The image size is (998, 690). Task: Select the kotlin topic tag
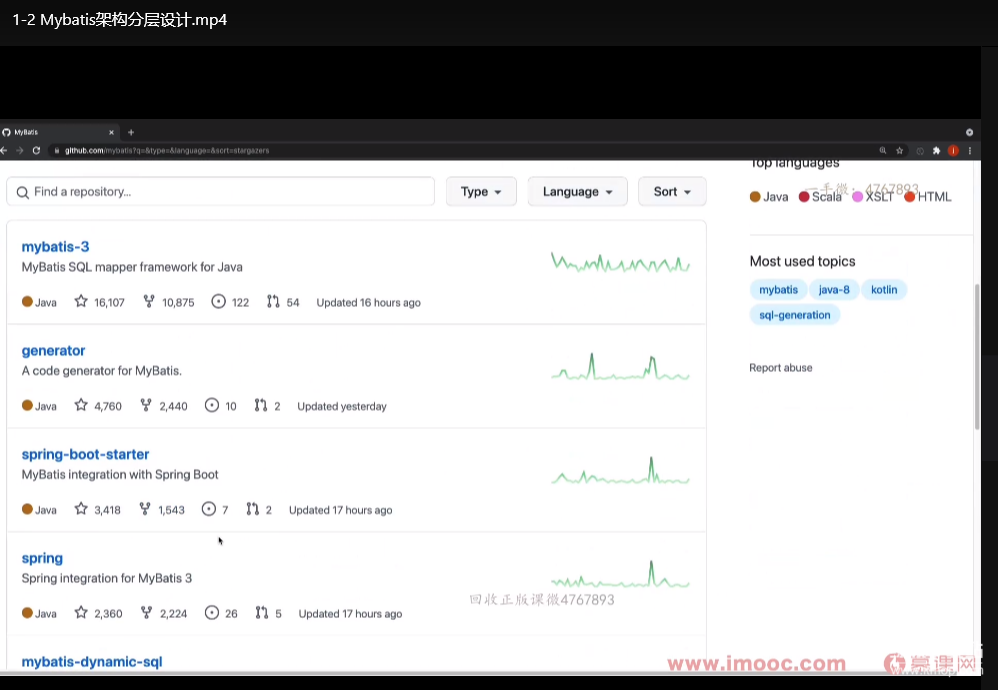(884, 290)
